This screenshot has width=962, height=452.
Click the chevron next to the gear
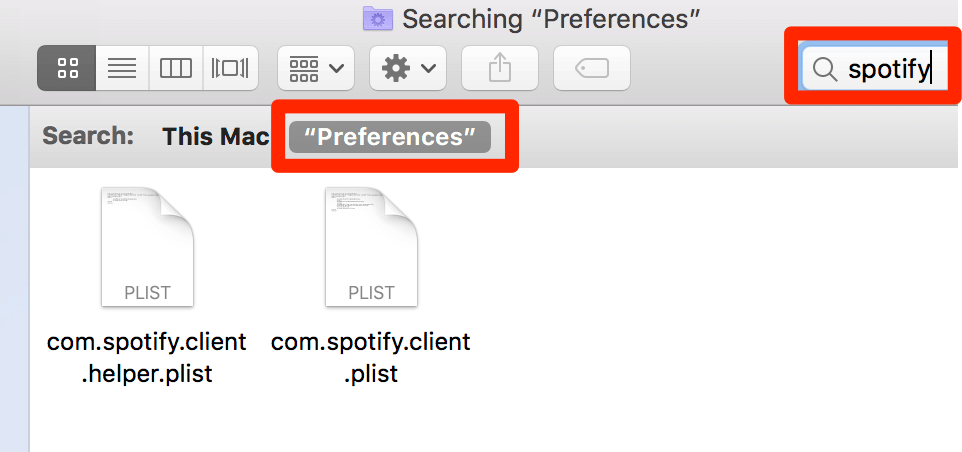coord(428,68)
